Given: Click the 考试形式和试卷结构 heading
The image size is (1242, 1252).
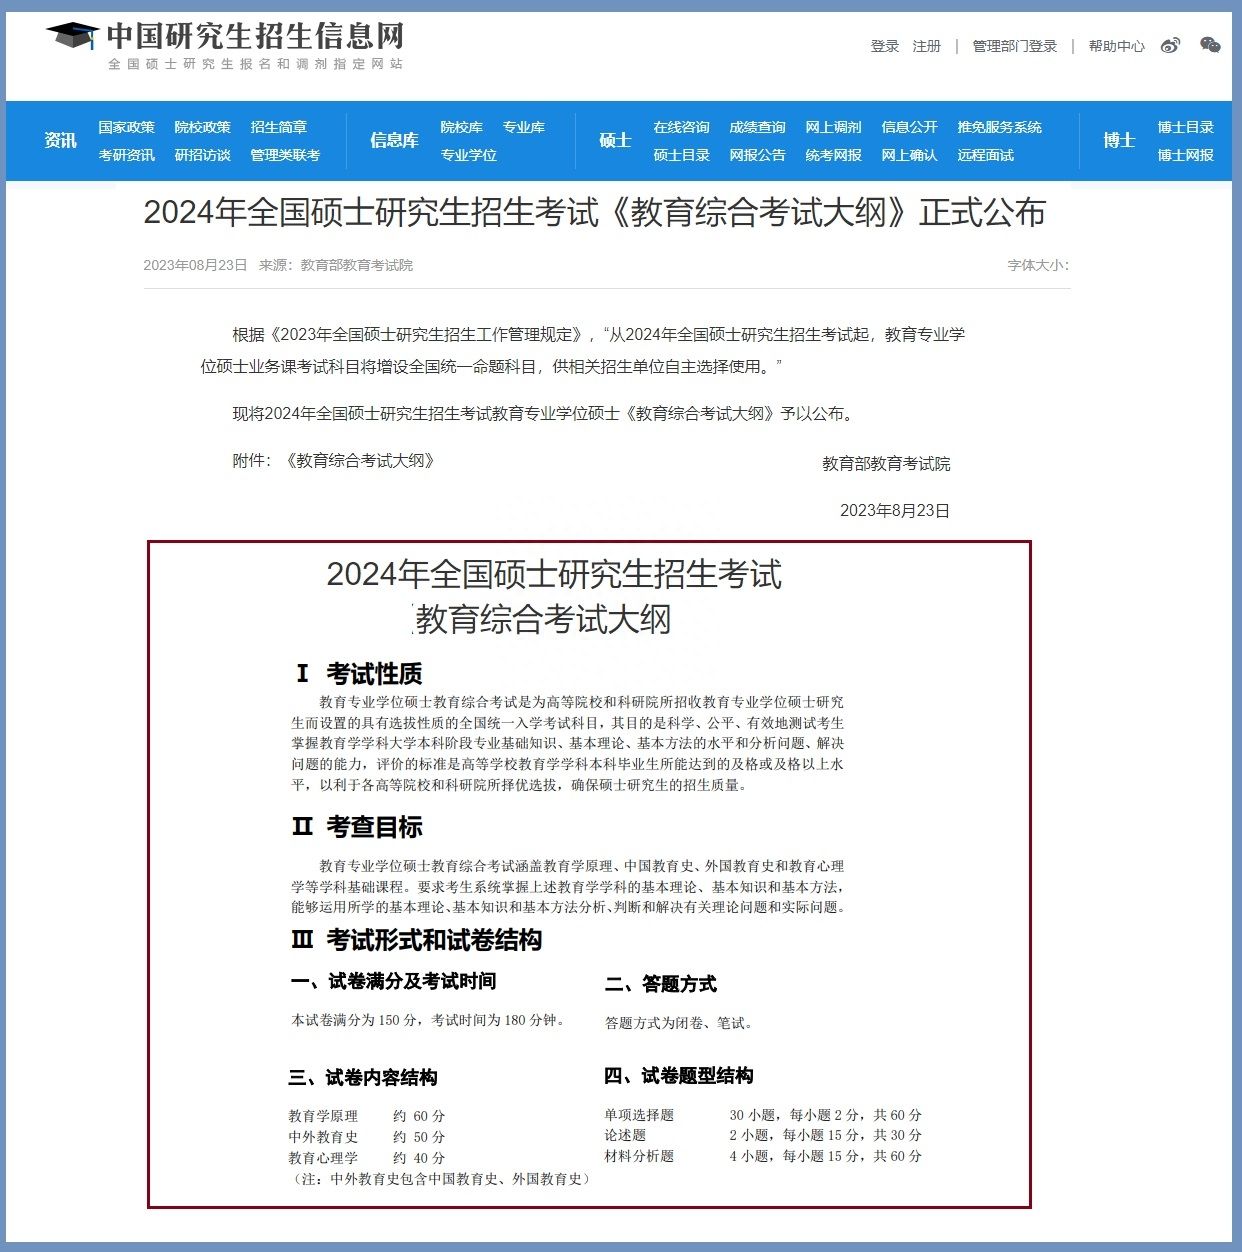Looking at the screenshot, I should click(434, 940).
